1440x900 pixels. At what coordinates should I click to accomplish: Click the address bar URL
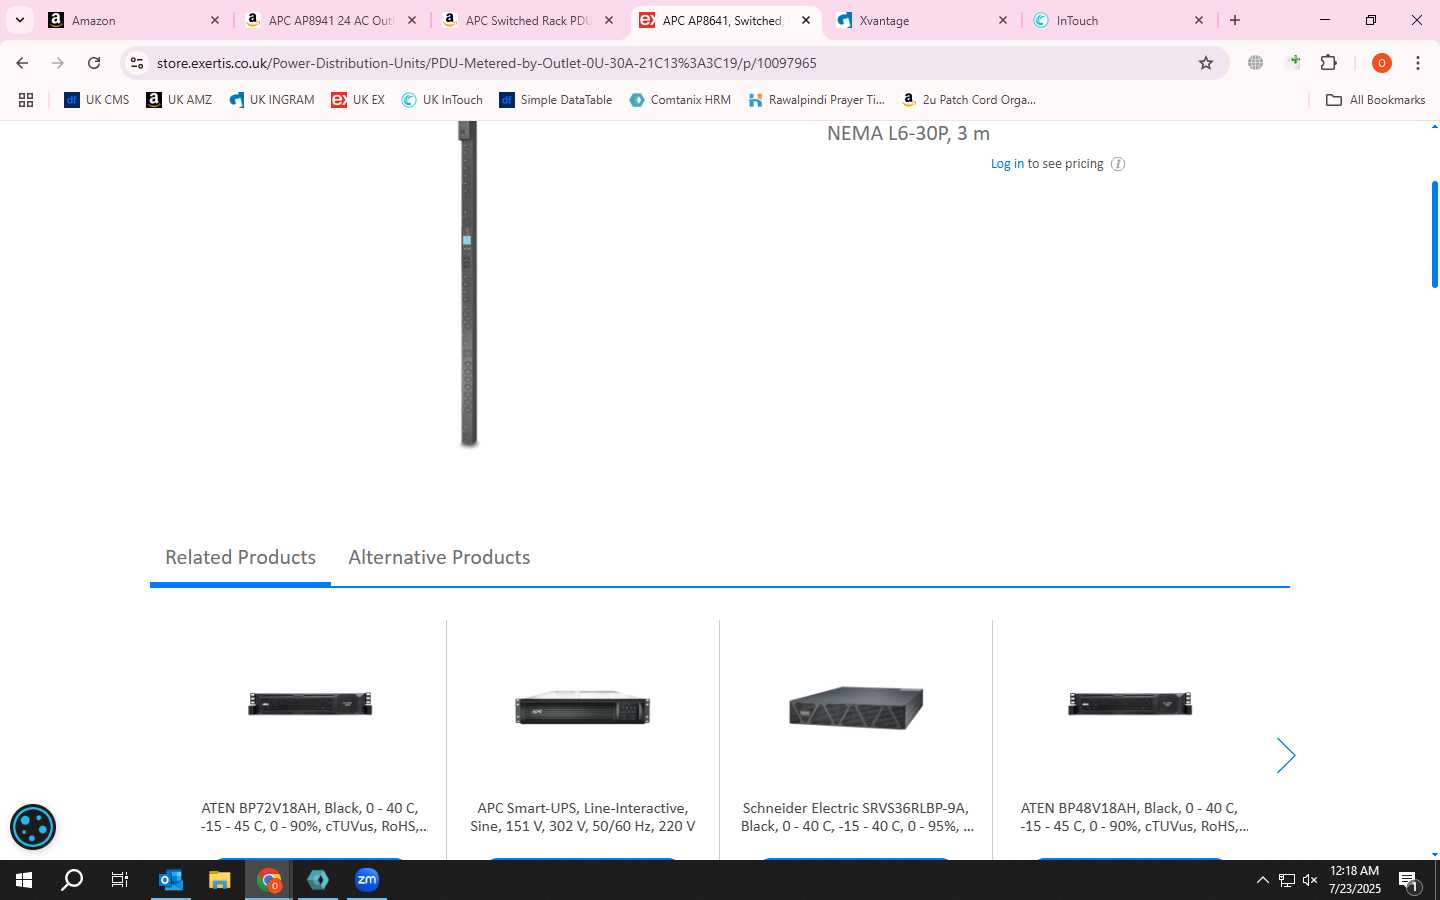pos(486,63)
